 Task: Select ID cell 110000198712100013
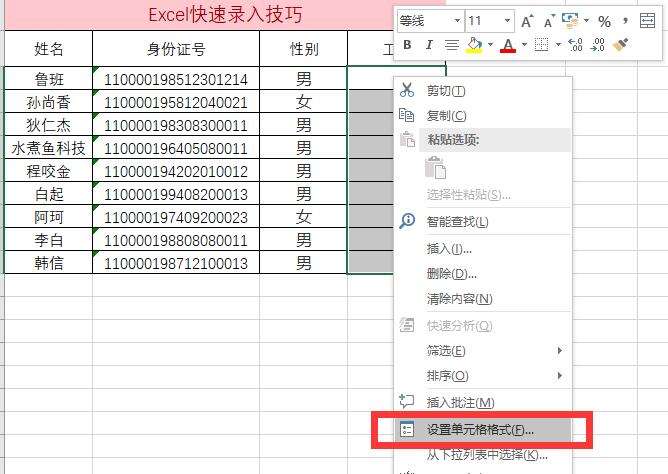coord(176,262)
